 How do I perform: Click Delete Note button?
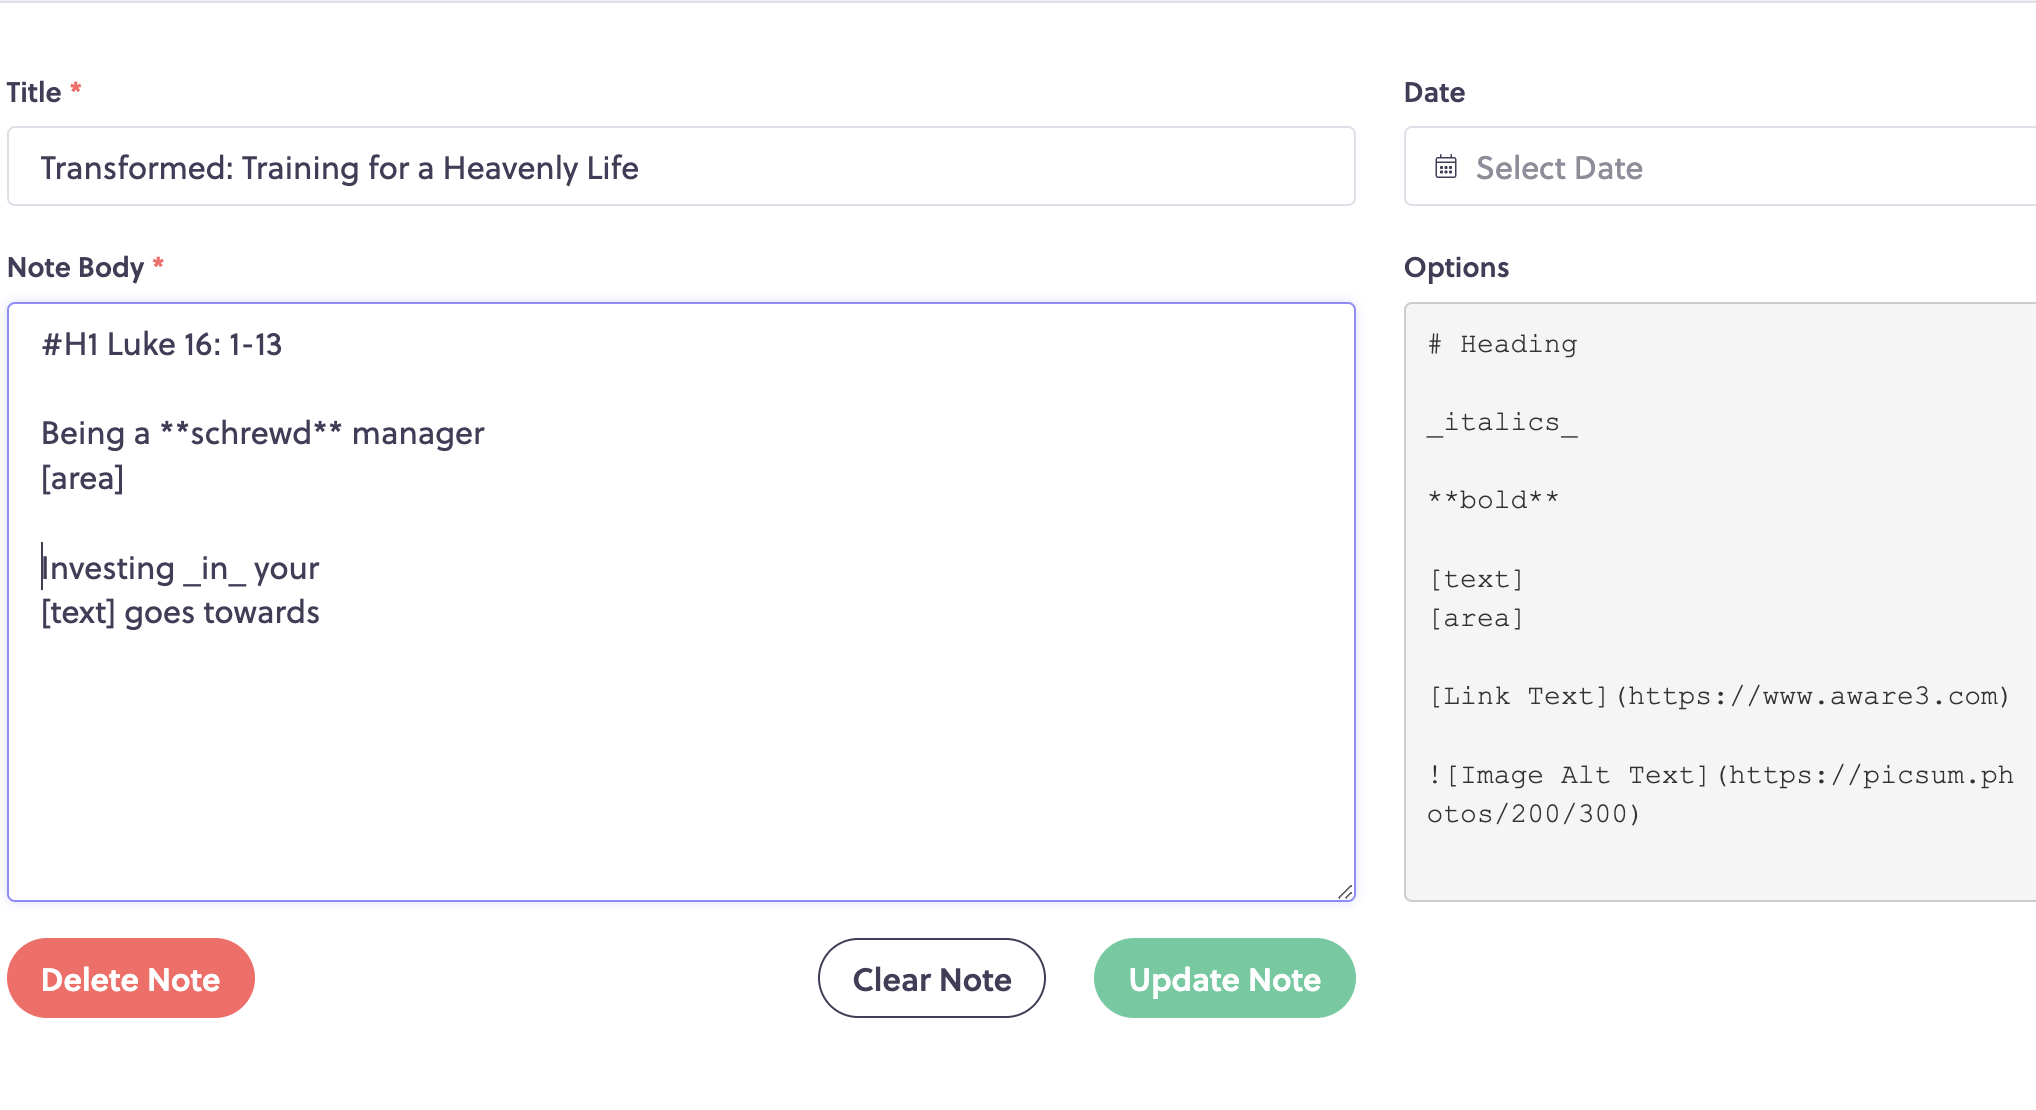click(131, 978)
